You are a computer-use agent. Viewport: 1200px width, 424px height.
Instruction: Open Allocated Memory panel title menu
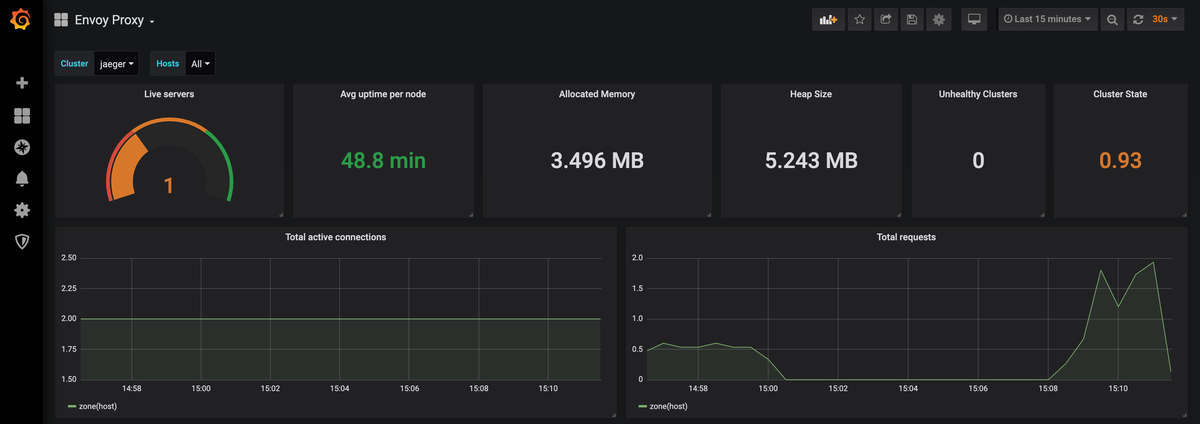597,94
